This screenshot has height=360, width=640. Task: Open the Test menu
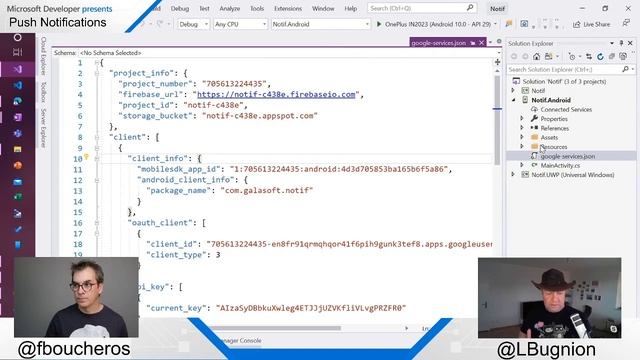[204, 8]
